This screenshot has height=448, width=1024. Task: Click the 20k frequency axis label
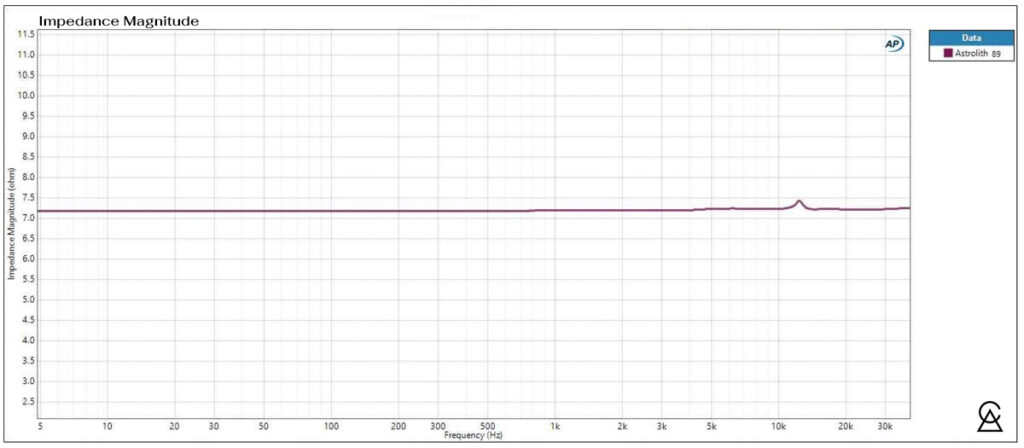[x=845, y=426]
